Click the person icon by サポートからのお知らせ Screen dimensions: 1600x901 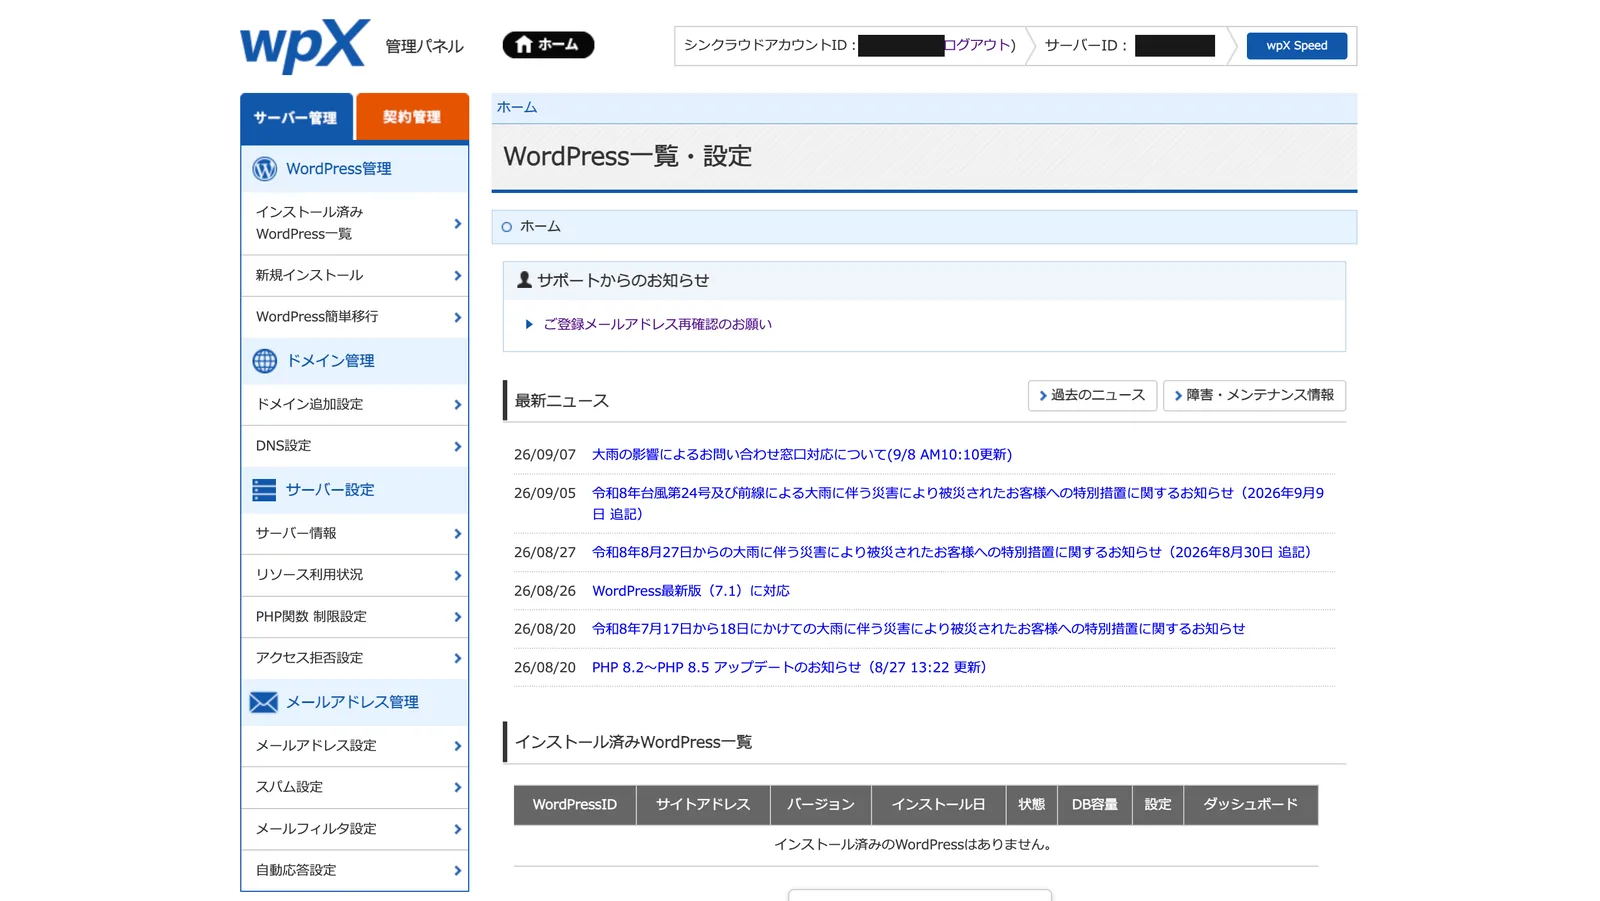pyautogui.click(x=524, y=280)
